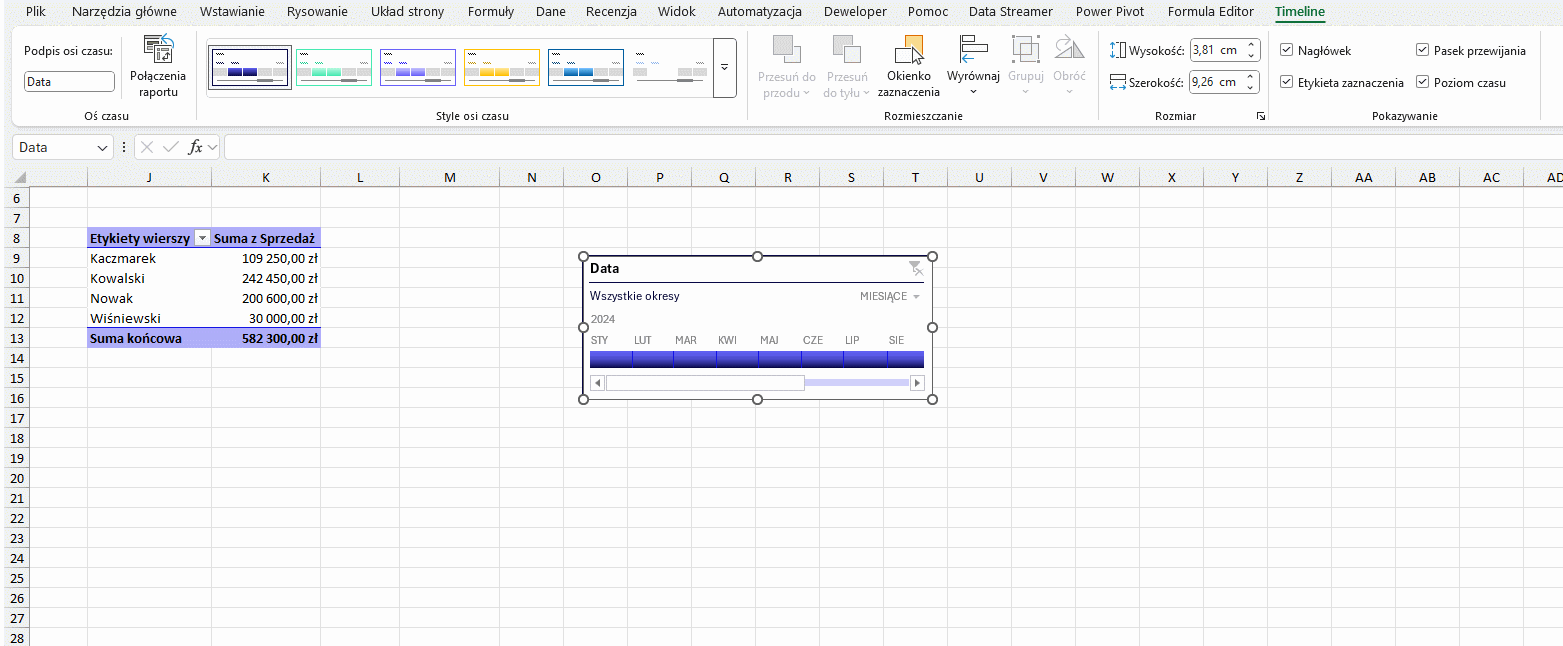Select the yellow timeline style
Viewport: 1563px width, 646px height.
502,67
